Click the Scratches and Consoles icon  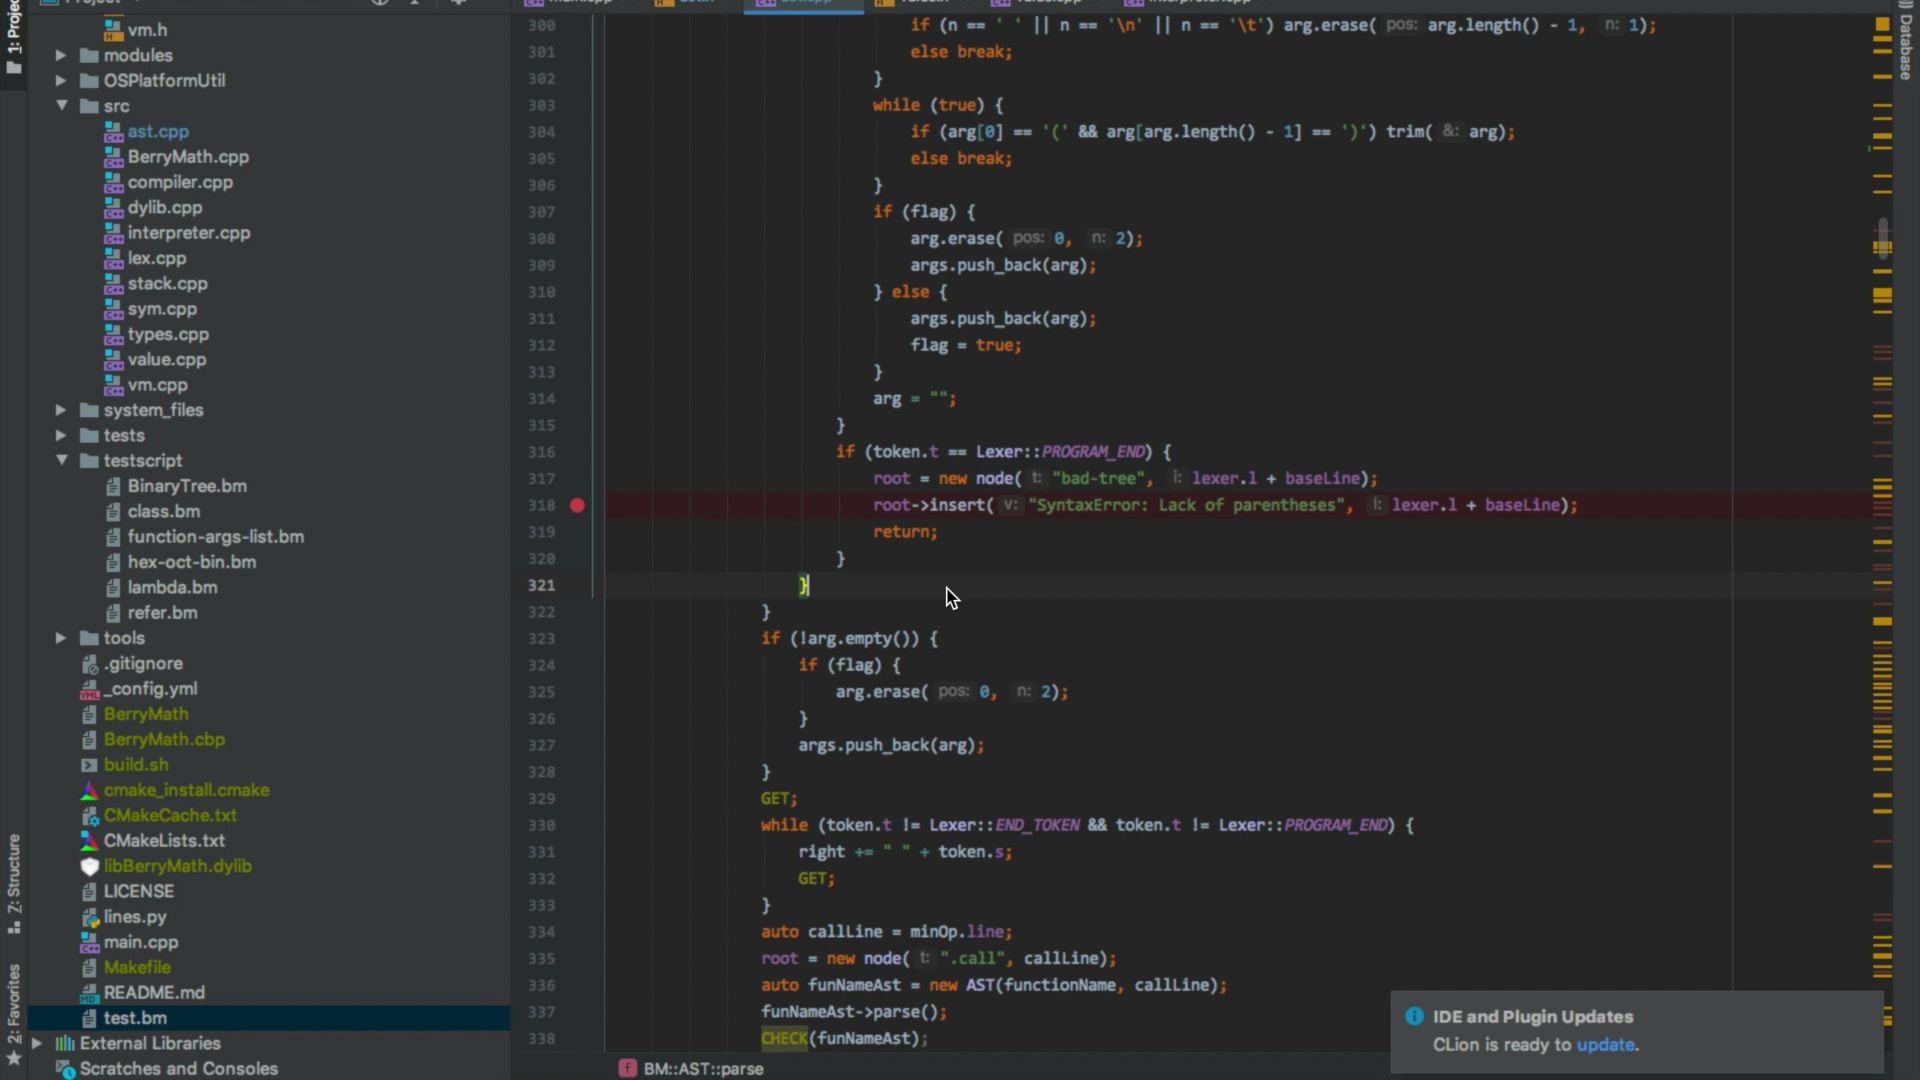tap(65, 1069)
